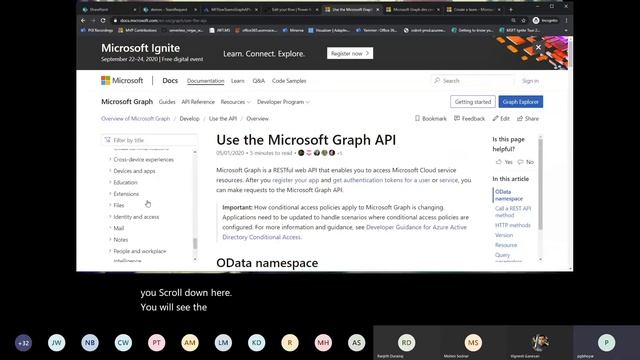Click the Bookmark icon in page actions
Screen dimensions: 640x360
coord(417,118)
